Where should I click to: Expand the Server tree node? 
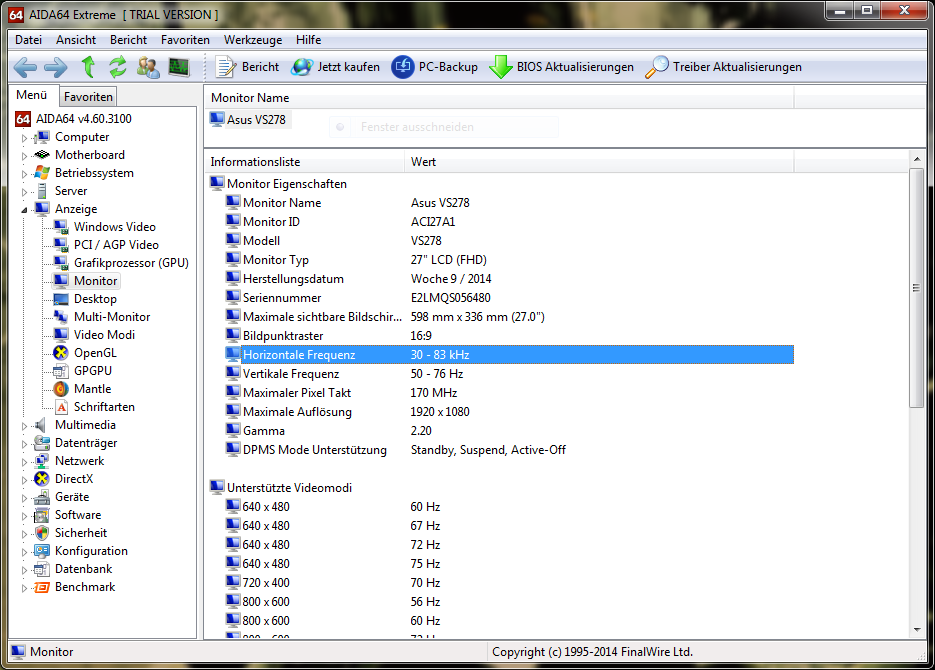[24, 192]
